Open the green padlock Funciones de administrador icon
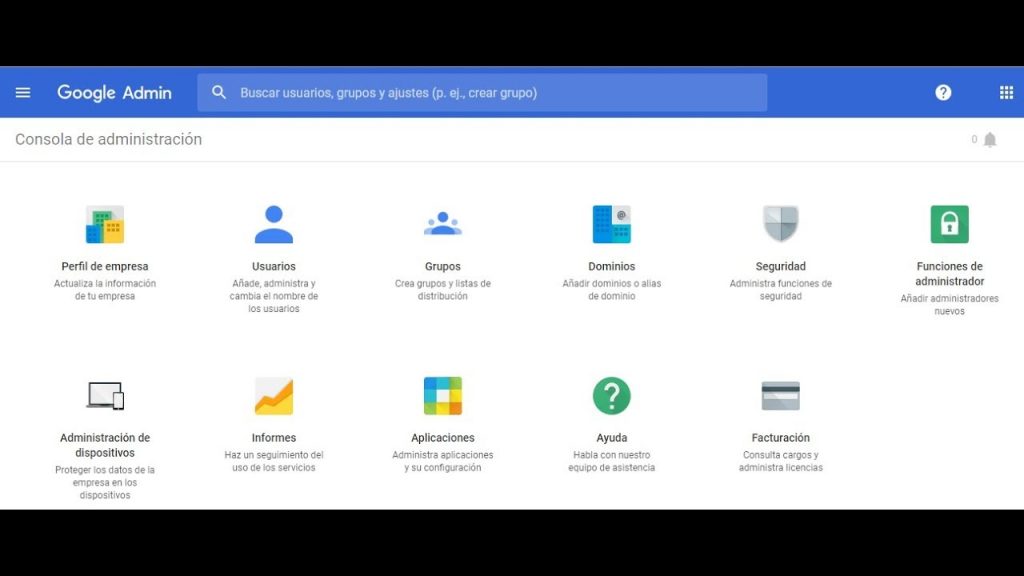1024x576 pixels. pos(949,225)
